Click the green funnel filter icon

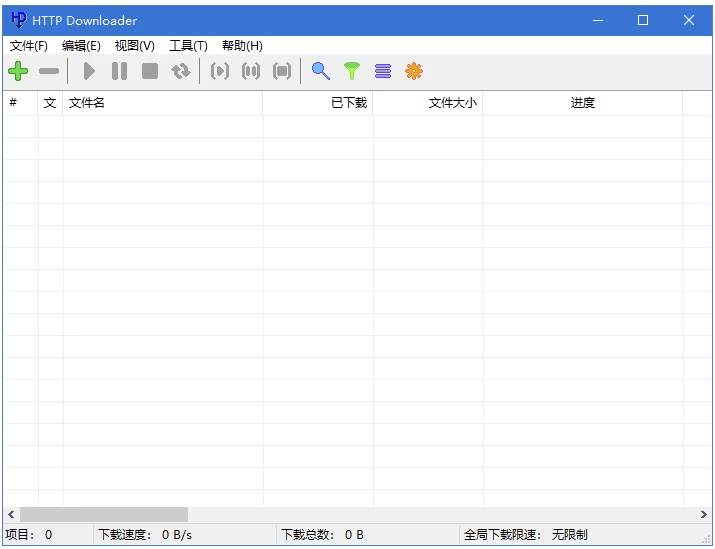351,71
